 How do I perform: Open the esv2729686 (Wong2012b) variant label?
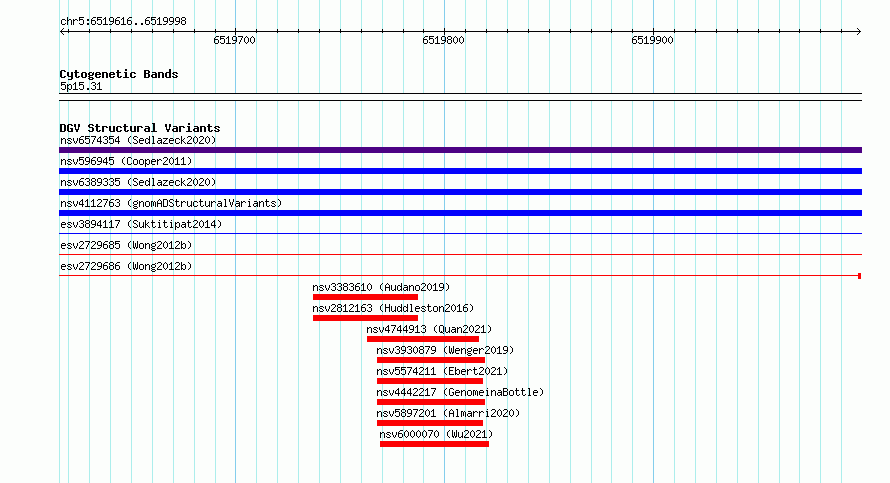(x=126, y=266)
